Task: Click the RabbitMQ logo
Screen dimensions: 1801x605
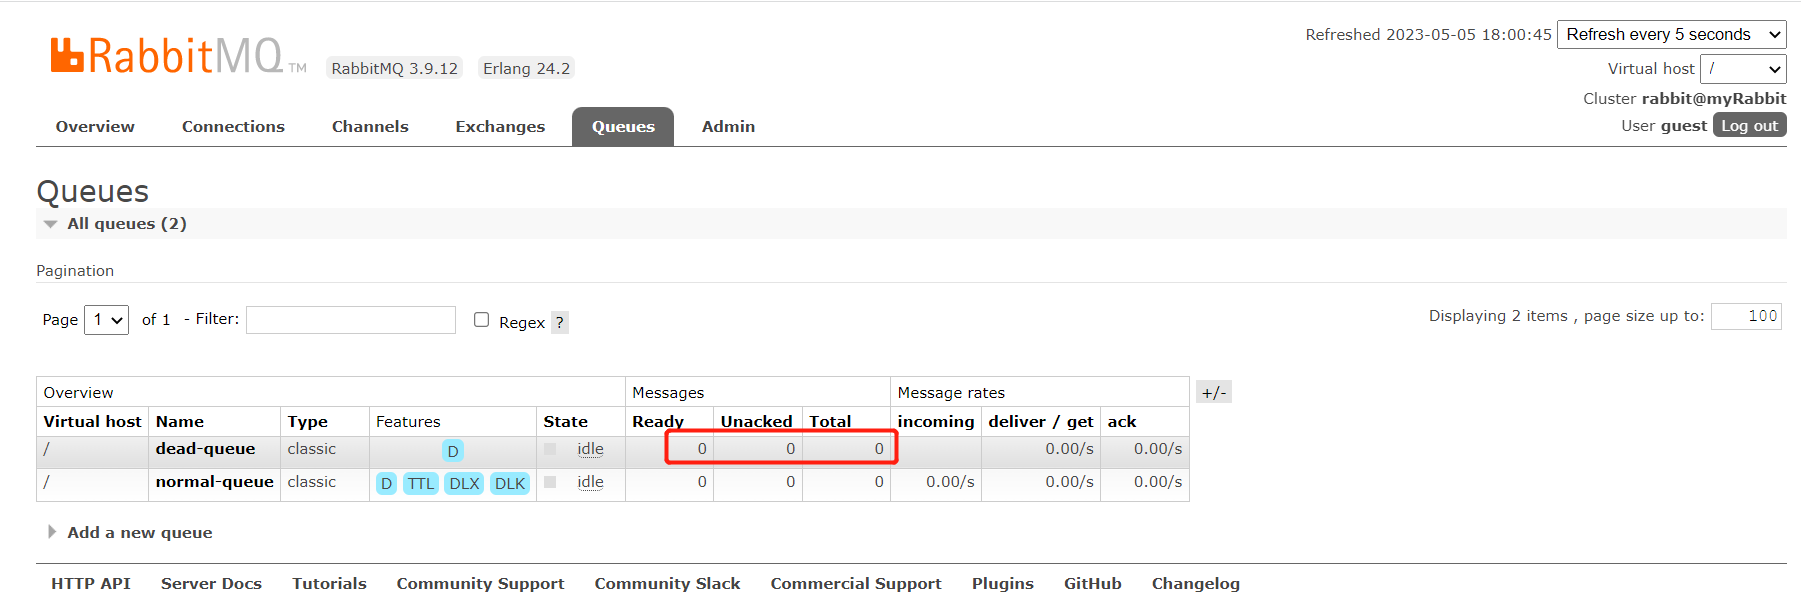Action: tap(168, 56)
